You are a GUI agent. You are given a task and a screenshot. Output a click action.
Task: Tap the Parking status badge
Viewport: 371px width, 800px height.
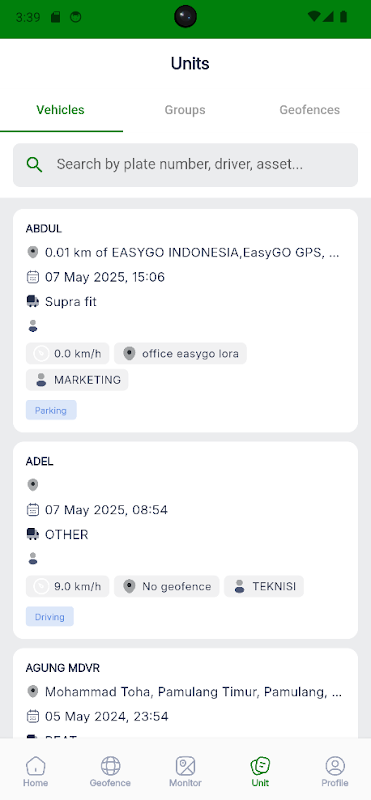point(51,410)
